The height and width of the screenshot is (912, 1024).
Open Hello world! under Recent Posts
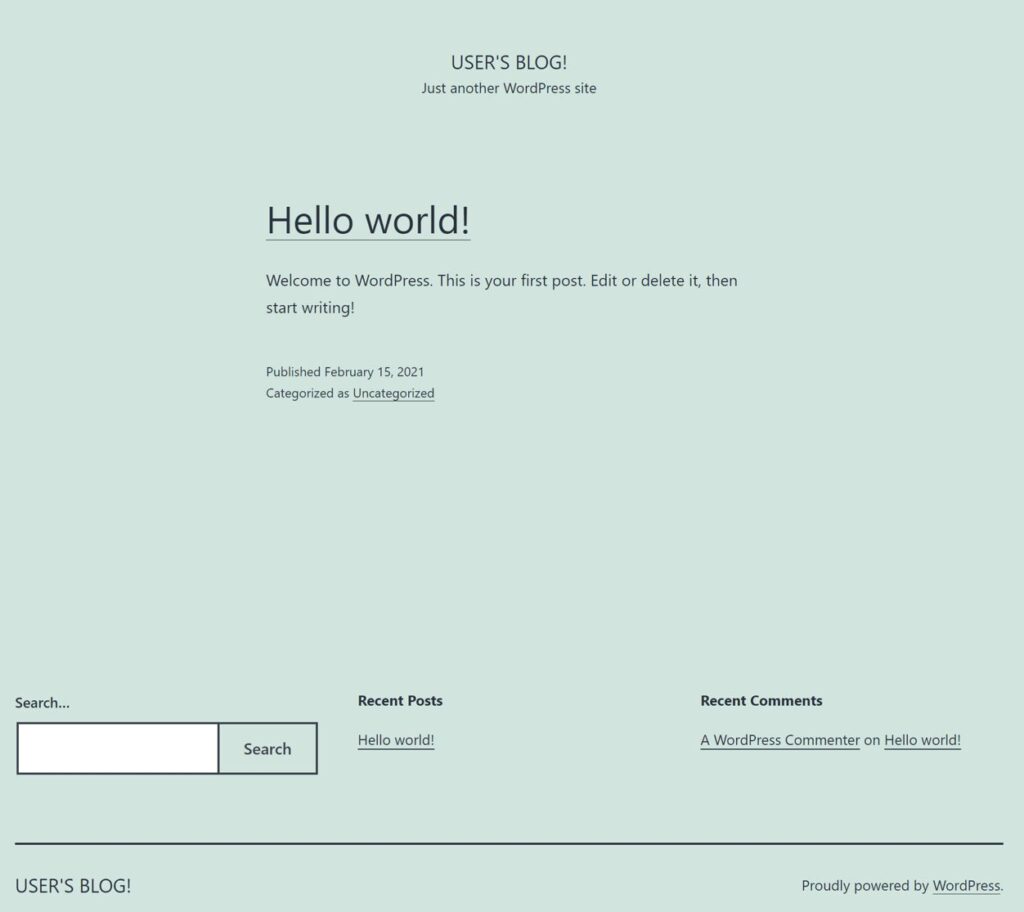point(395,740)
